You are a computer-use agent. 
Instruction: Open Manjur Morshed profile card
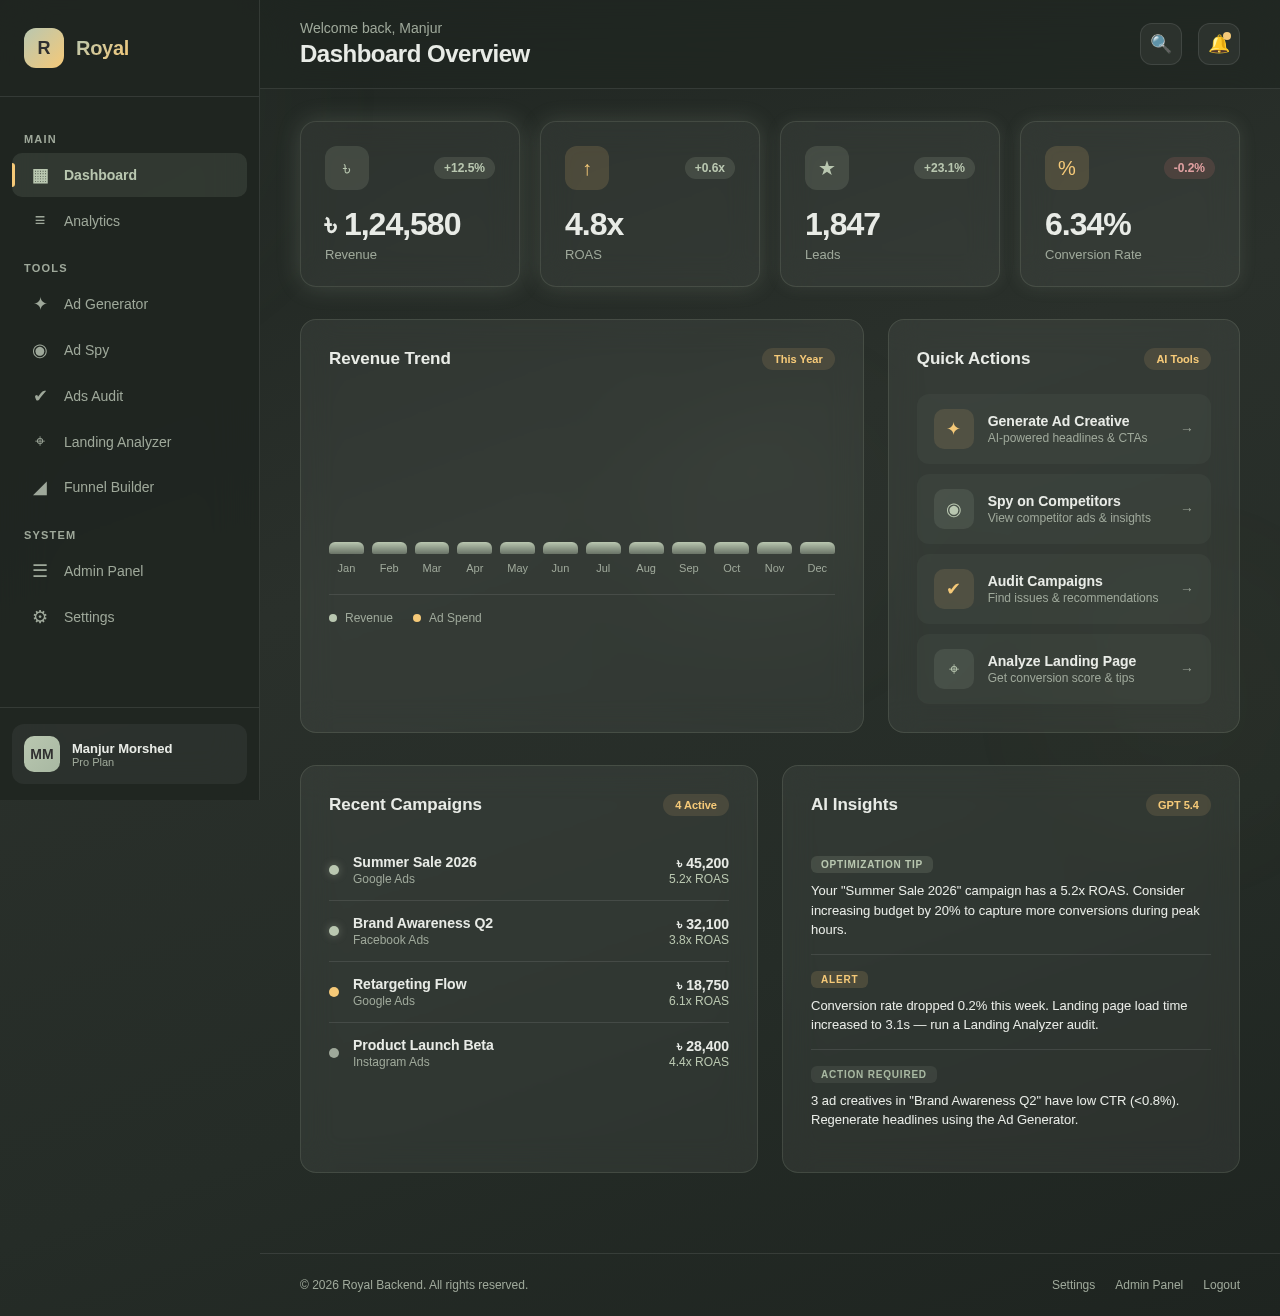(130, 754)
